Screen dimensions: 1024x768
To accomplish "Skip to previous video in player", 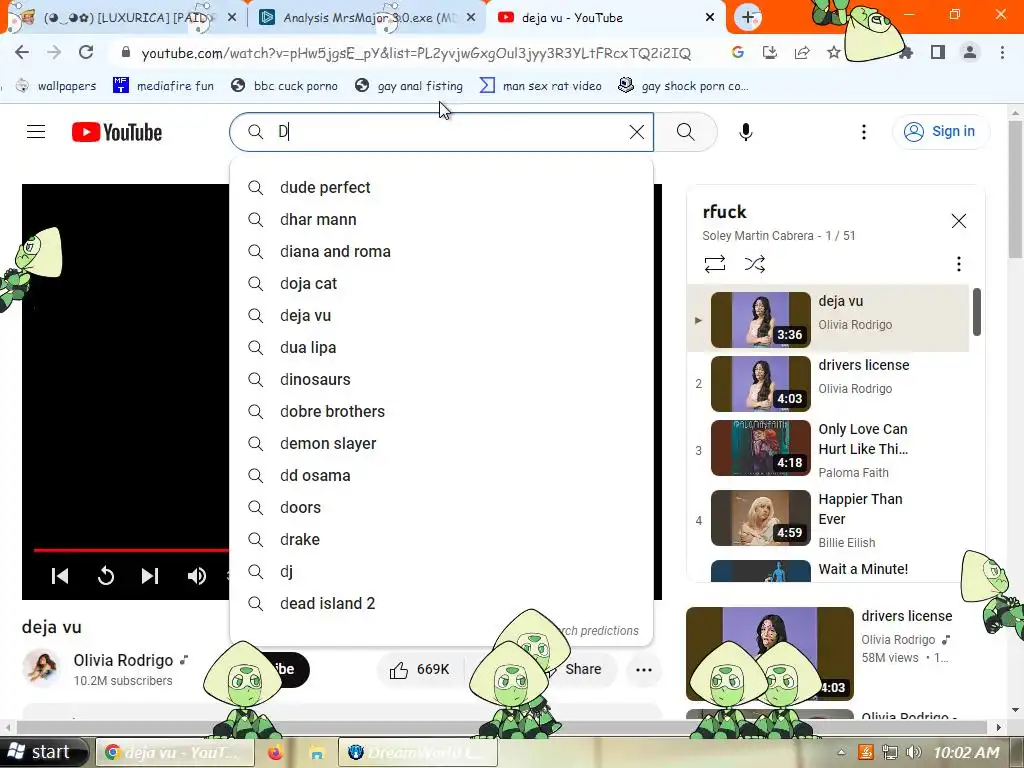I will coord(60,575).
